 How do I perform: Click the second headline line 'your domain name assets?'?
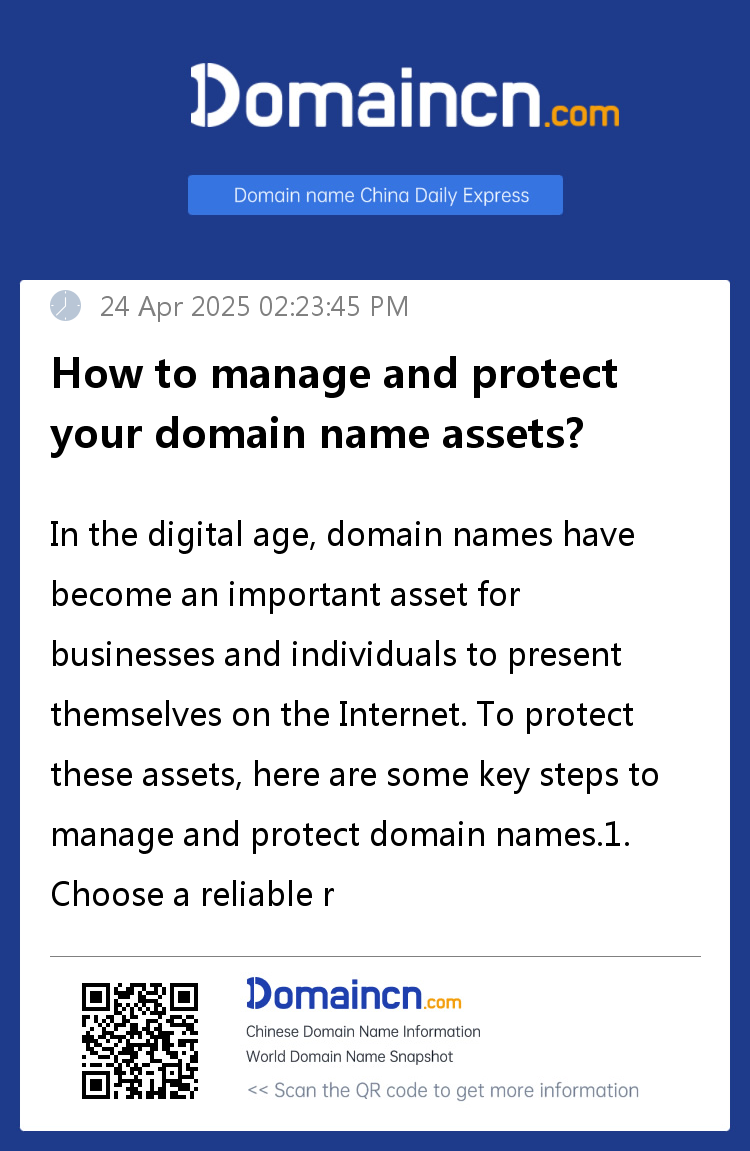click(x=317, y=435)
